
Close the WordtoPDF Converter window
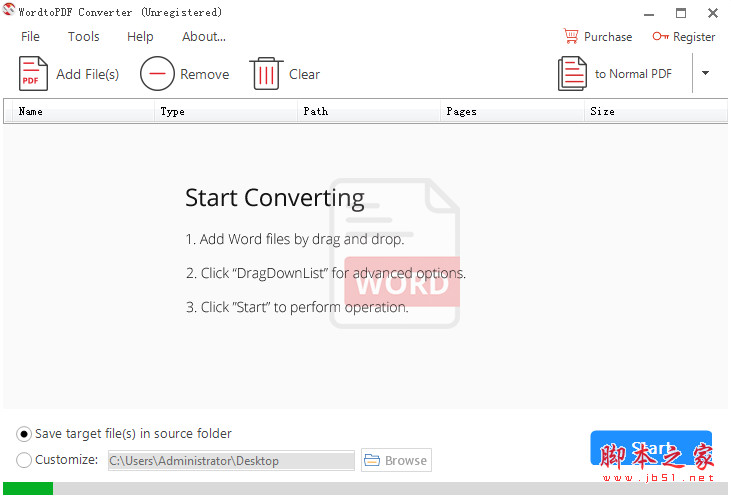pyautogui.click(x=713, y=13)
